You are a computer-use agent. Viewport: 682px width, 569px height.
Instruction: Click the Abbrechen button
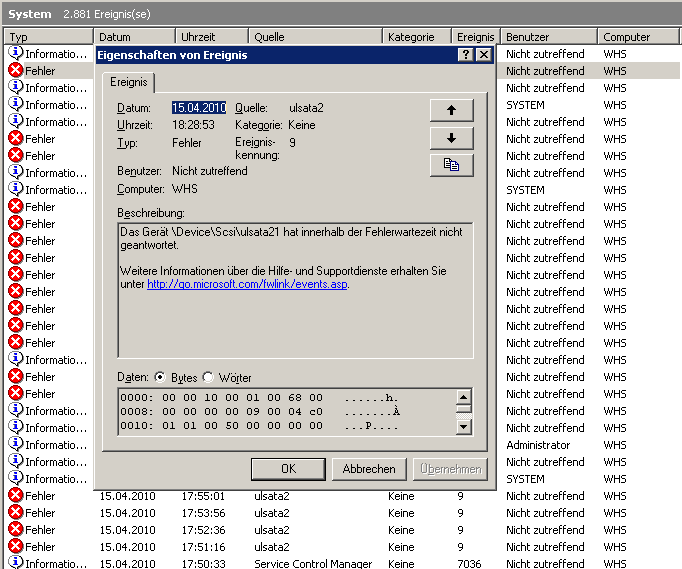tap(369, 469)
